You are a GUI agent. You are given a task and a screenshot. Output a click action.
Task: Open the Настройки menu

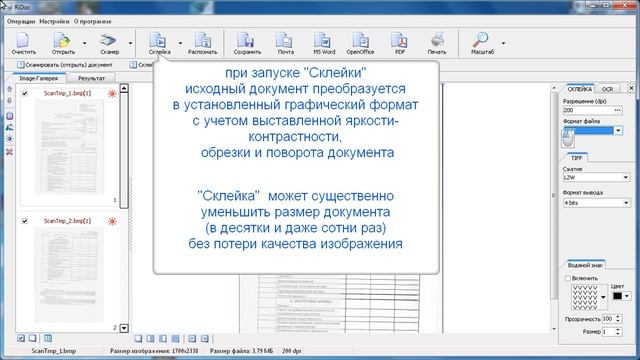(54, 22)
